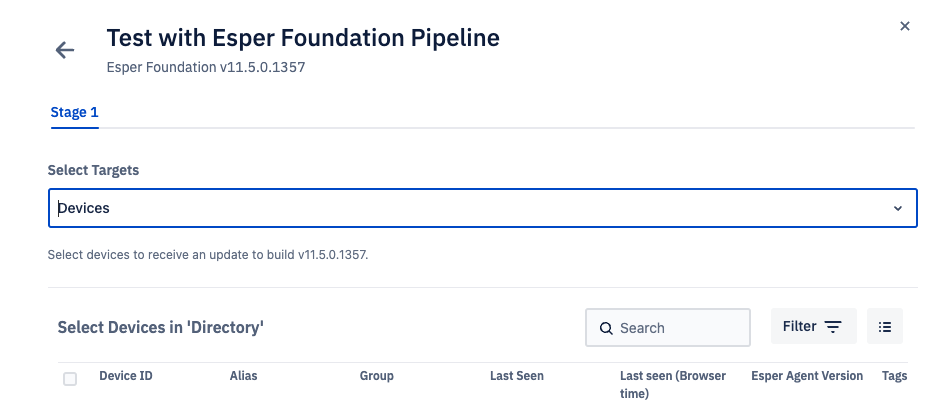
Task: Select the Last seen (Browser time) header
Action: click(x=673, y=384)
